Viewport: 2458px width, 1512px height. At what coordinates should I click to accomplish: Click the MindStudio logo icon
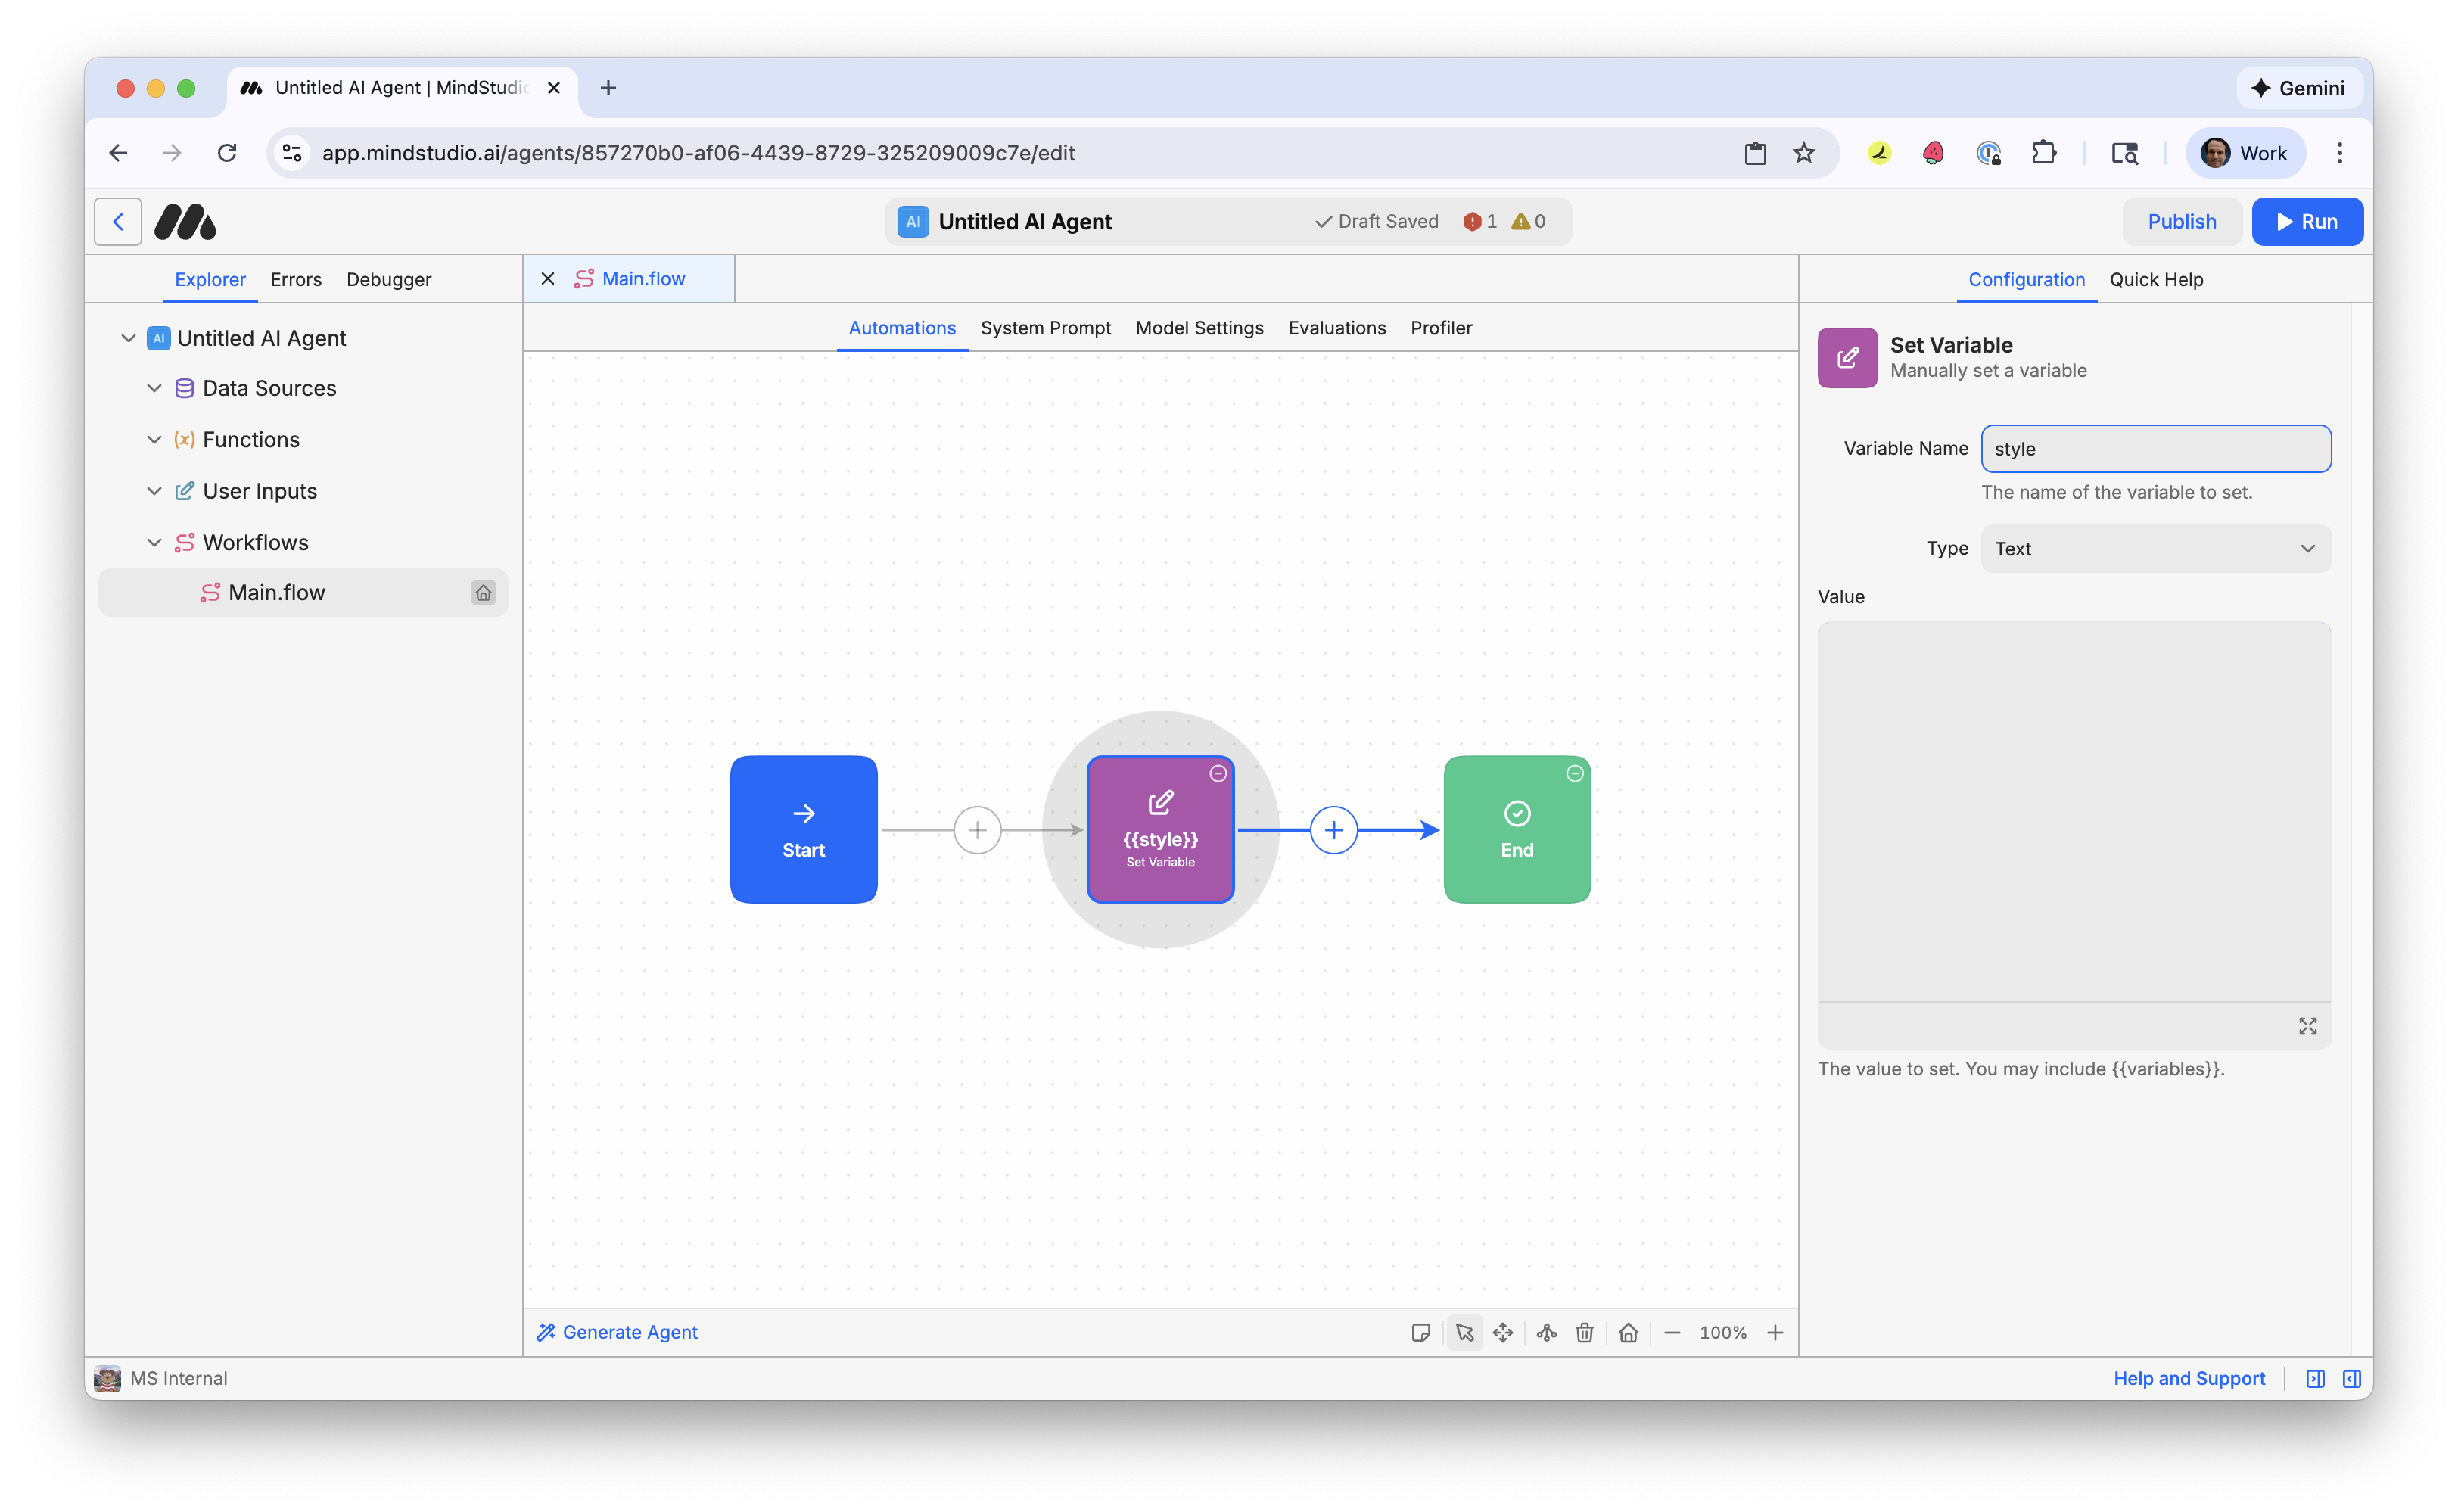pyautogui.click(x=185, y=221)
